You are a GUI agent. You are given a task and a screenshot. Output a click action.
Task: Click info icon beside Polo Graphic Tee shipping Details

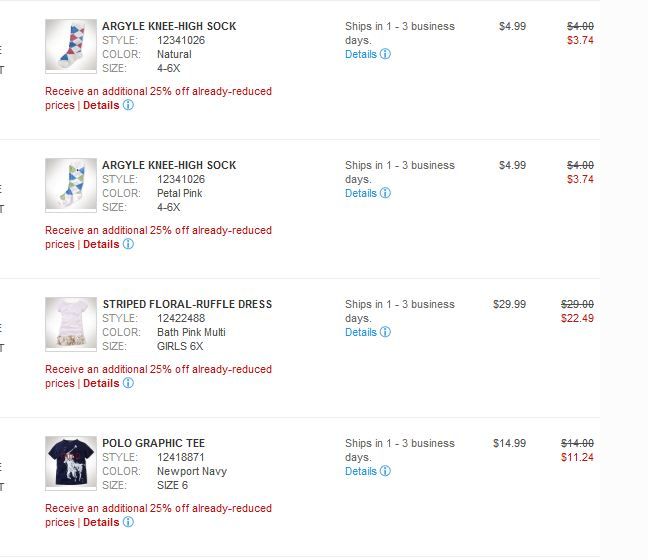[386, 471]
